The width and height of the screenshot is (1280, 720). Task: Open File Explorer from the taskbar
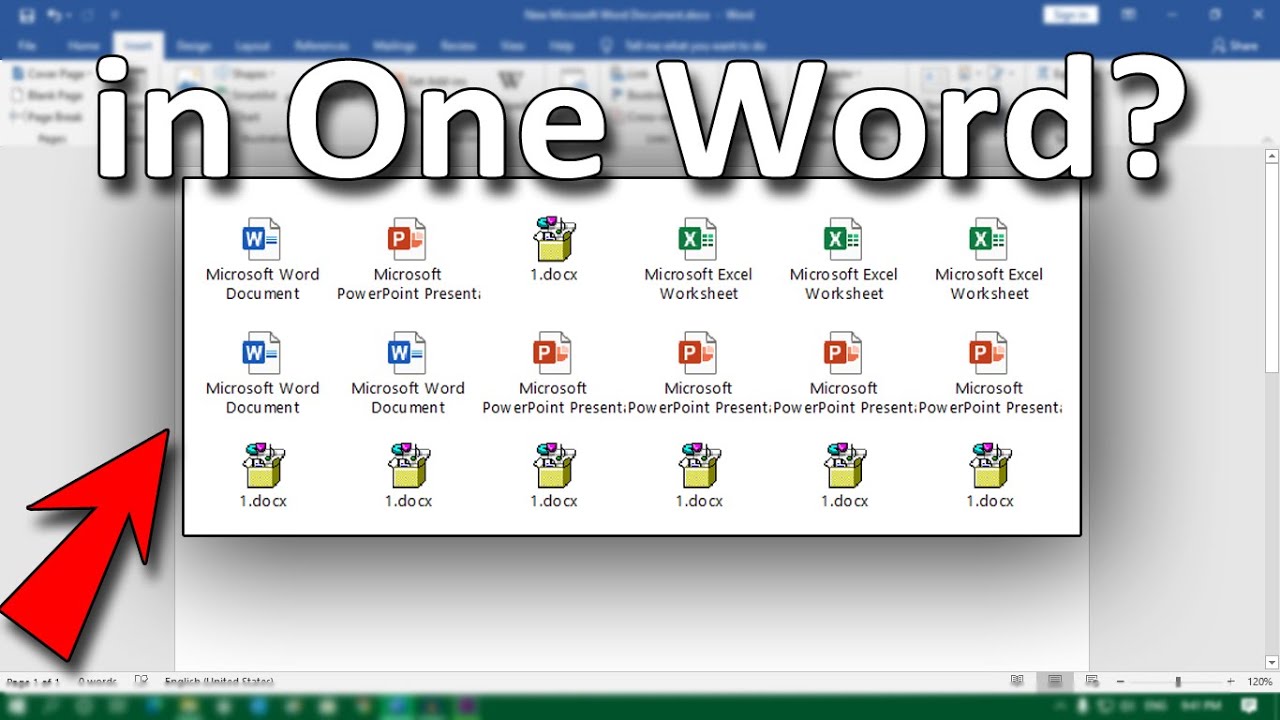187,706
